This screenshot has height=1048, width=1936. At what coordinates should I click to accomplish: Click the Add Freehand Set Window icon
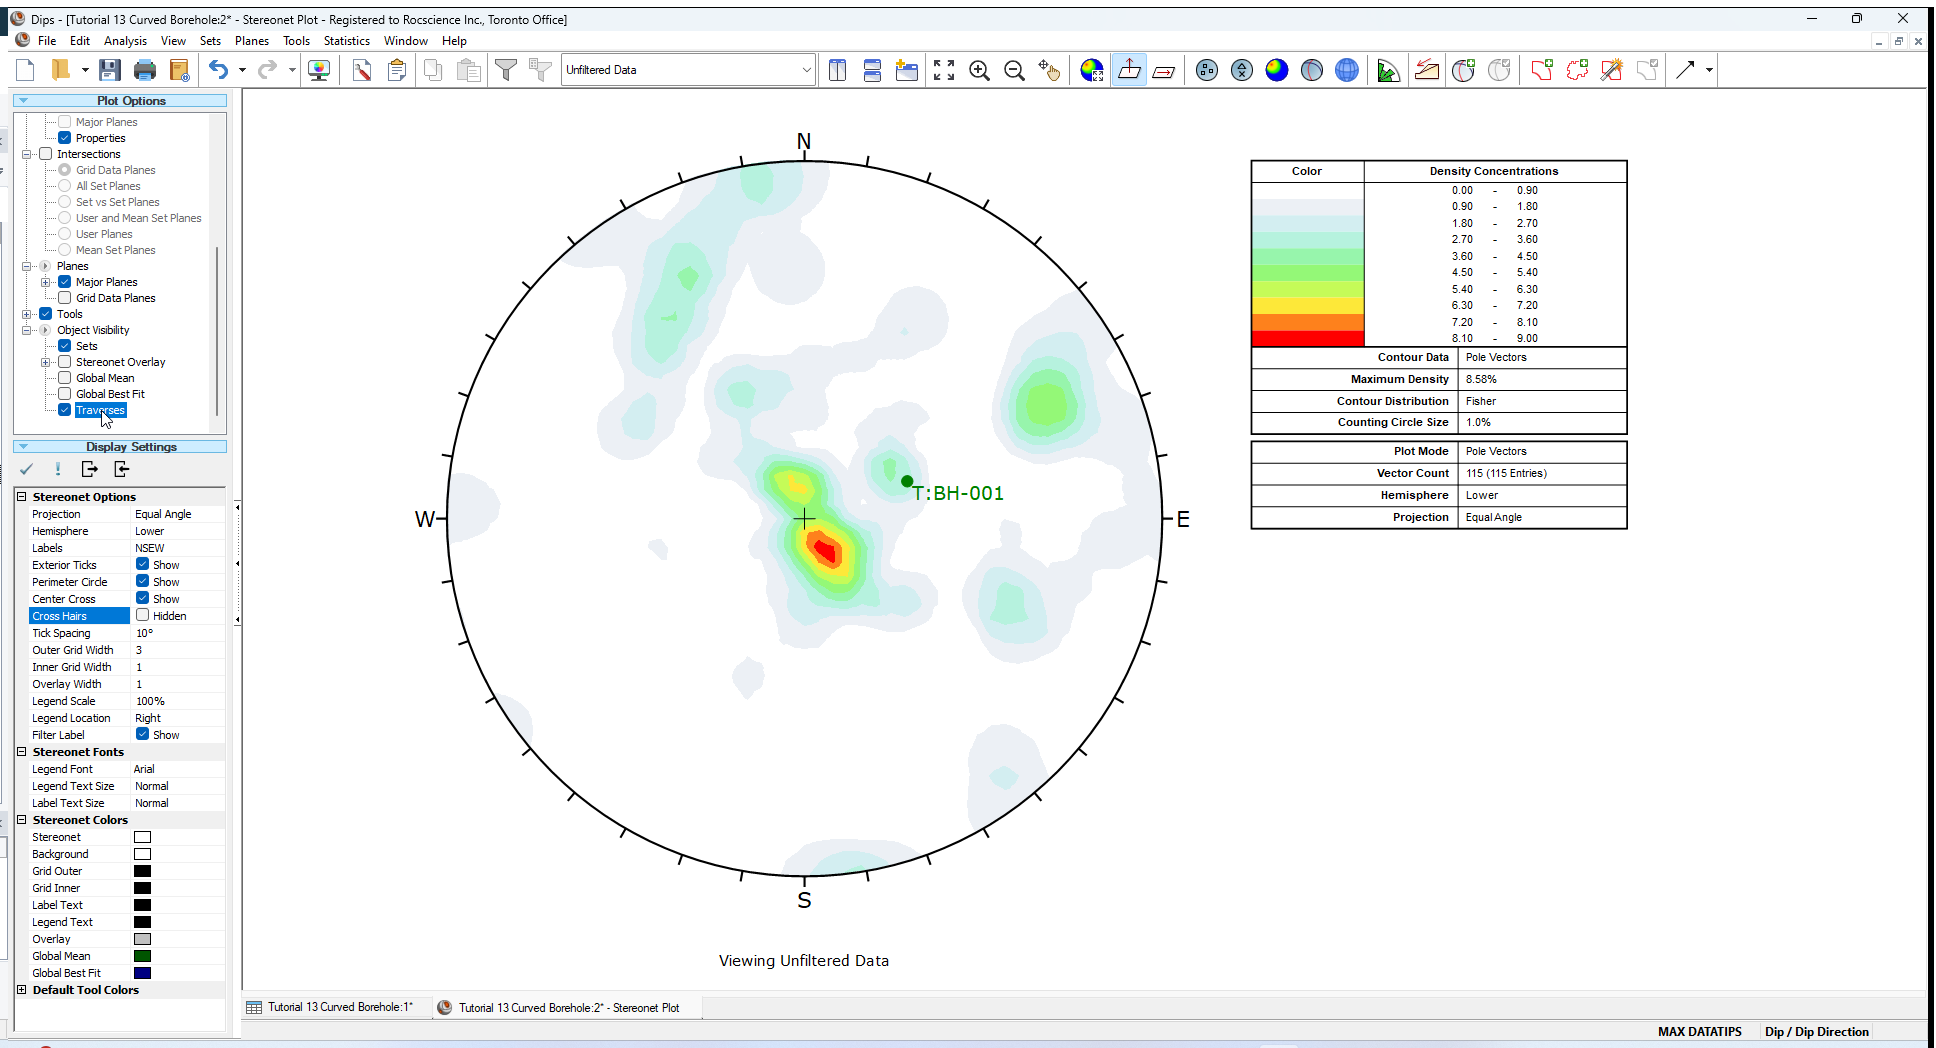tap(1577, 70)
